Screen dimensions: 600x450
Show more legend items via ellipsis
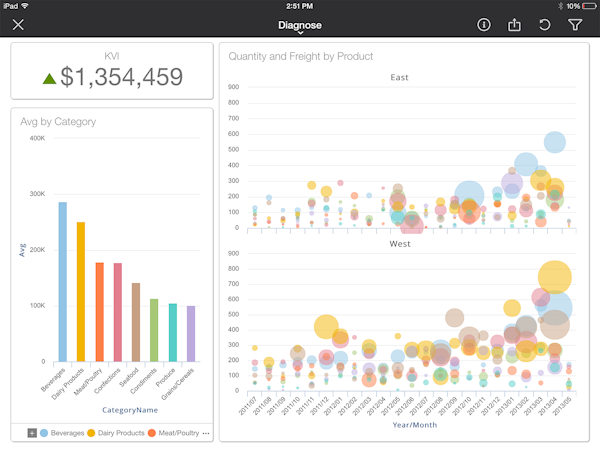206,433
